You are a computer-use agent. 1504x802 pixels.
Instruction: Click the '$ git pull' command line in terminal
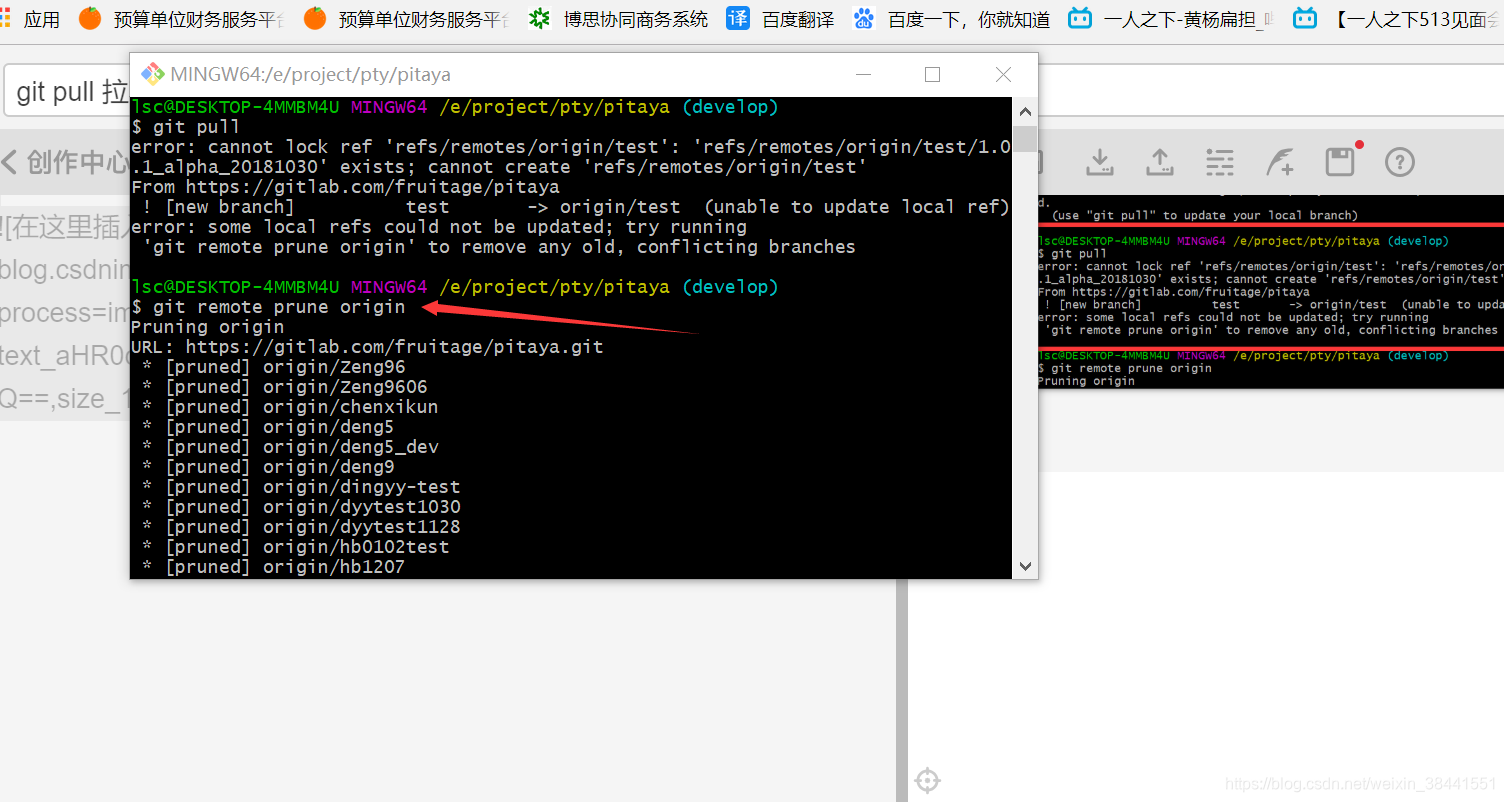tap(186, 127)
